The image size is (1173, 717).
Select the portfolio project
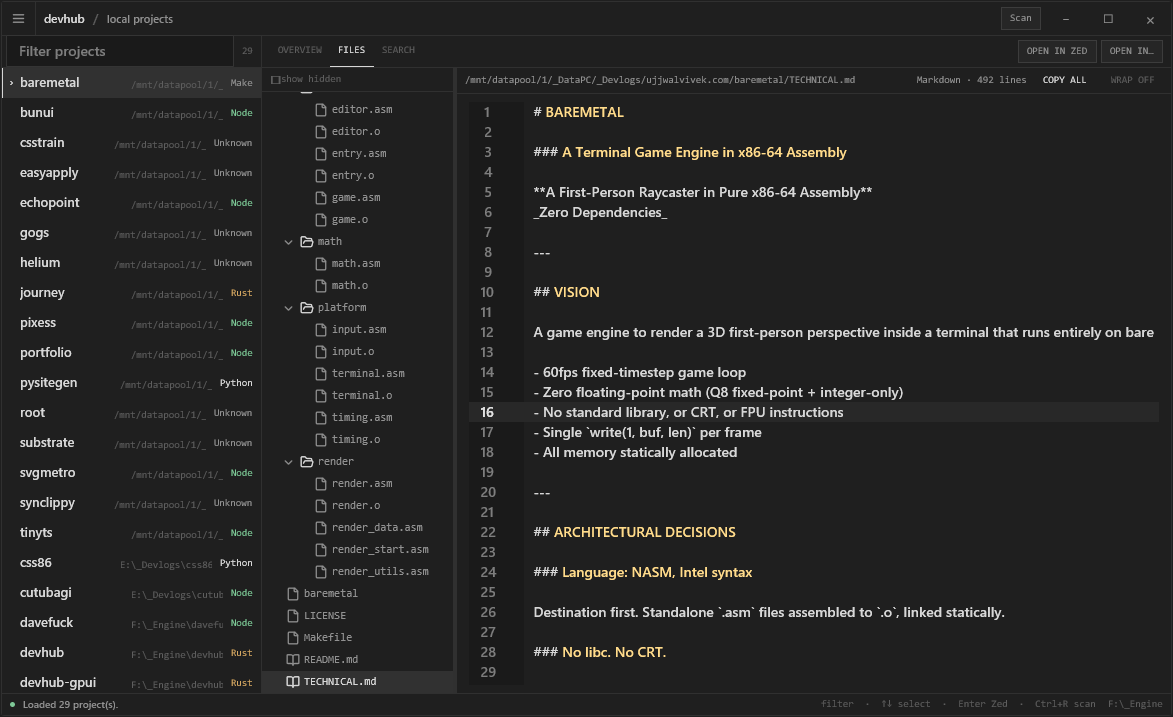131,353
